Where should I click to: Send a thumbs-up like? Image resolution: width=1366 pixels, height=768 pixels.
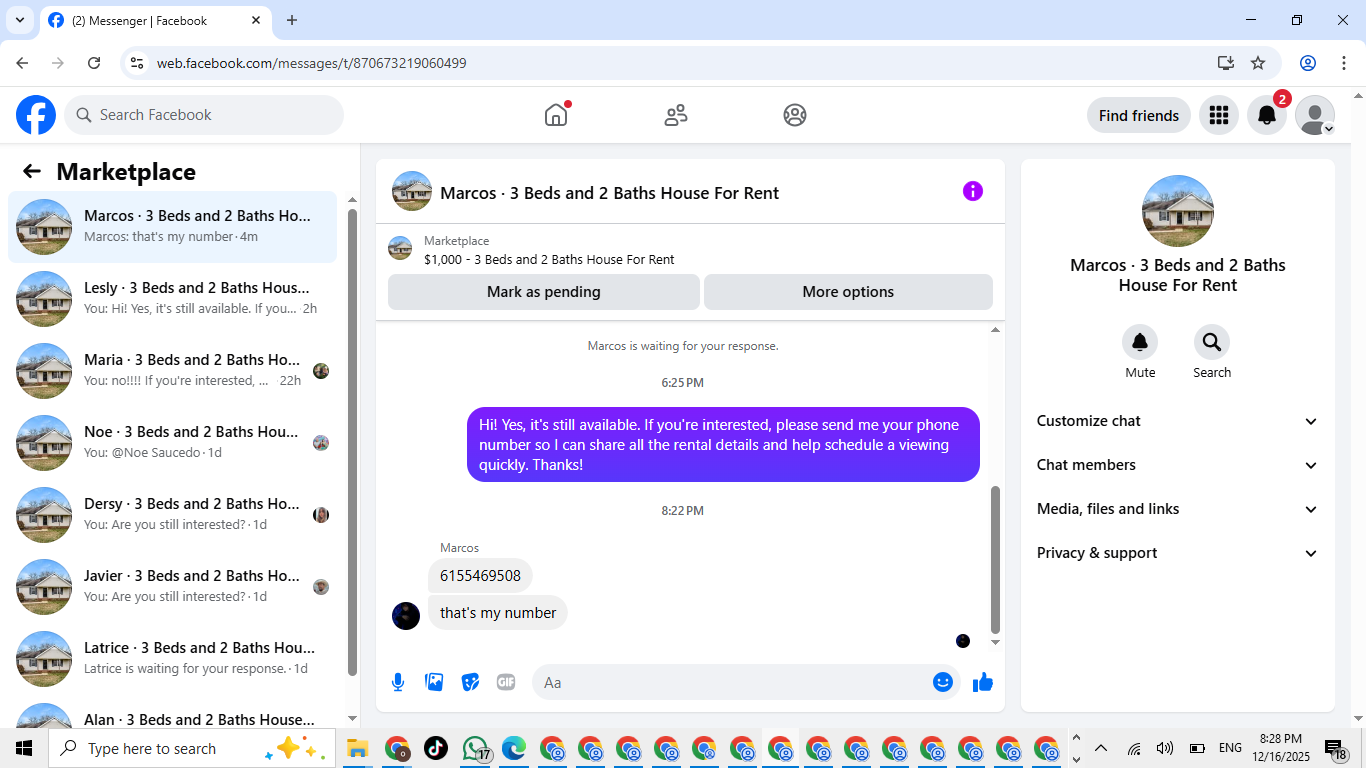(983, 682)
